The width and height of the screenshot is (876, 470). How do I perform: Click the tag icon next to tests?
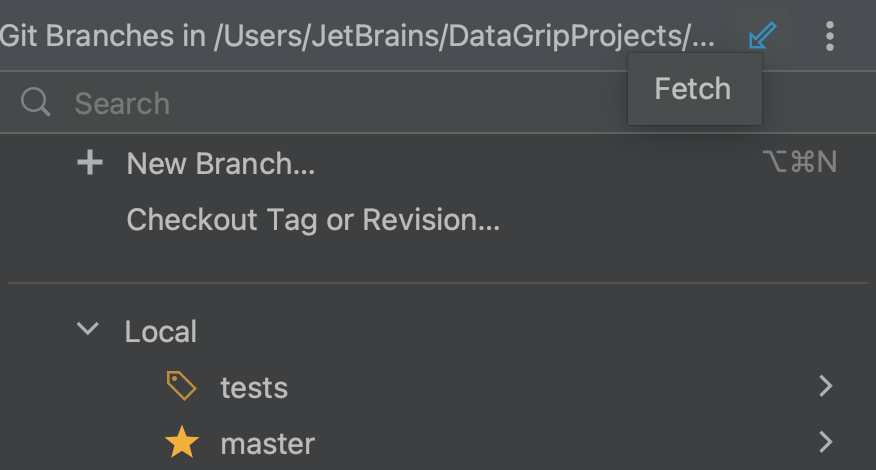(182, 386)
